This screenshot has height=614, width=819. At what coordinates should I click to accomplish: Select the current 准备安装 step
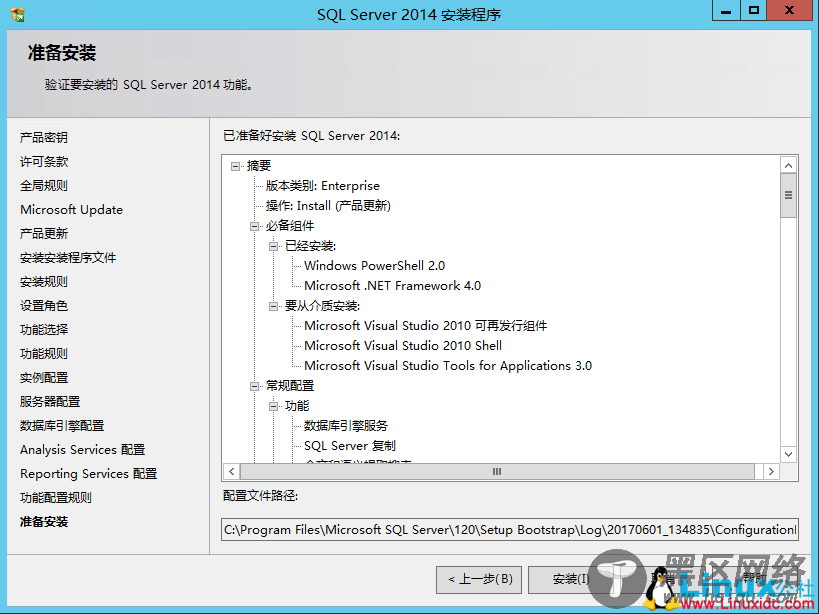(x=44, y=522)
